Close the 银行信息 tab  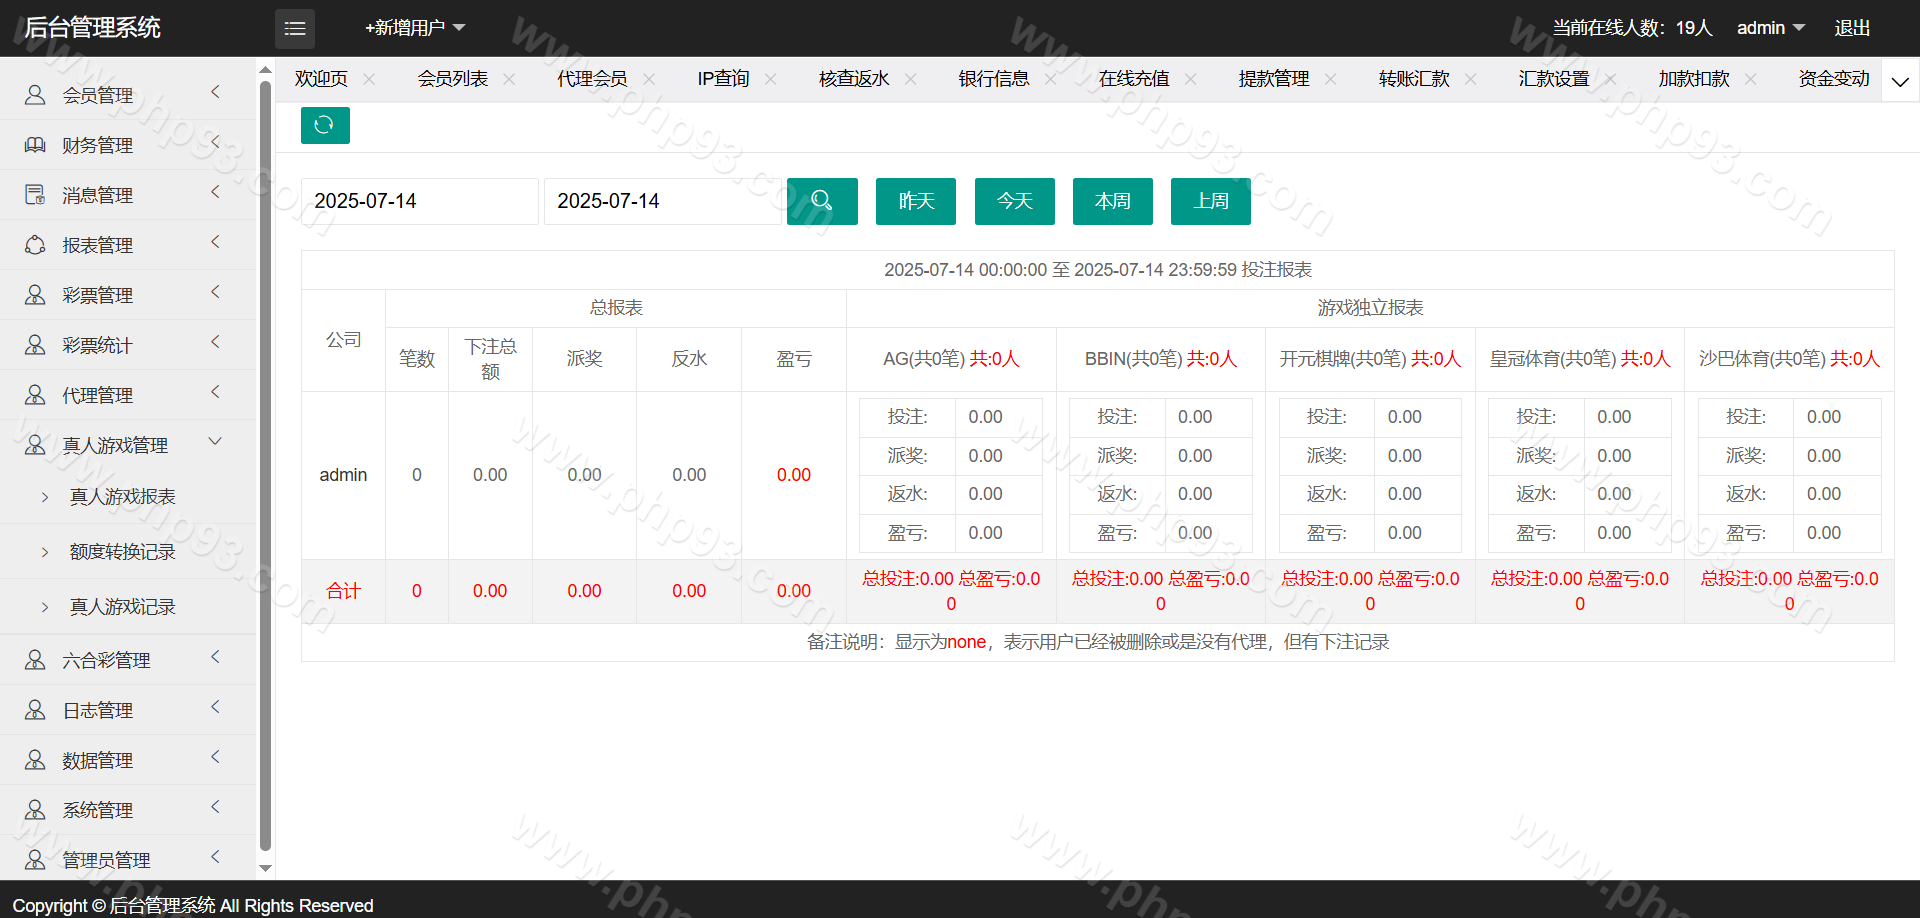pyautogui.click(x=1050, y=79)
